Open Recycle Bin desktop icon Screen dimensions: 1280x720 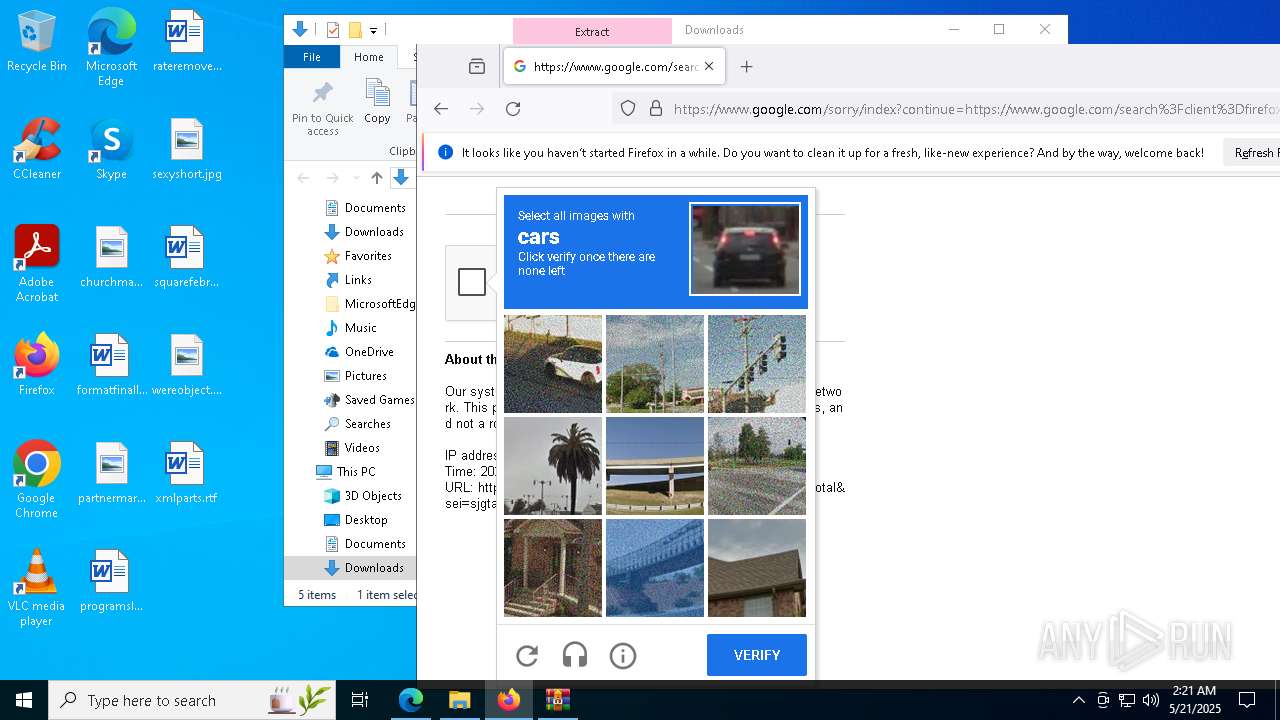click(37, 42)
